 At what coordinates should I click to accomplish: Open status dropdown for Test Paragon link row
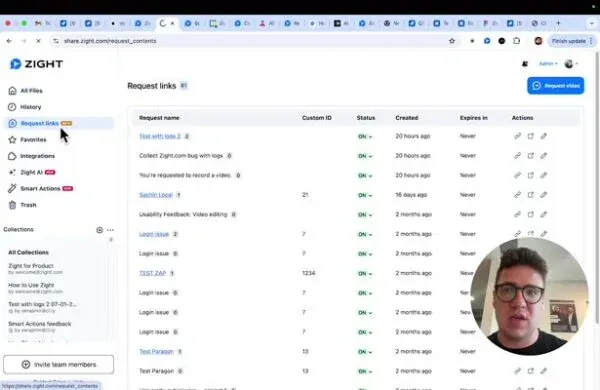(365, 352)
